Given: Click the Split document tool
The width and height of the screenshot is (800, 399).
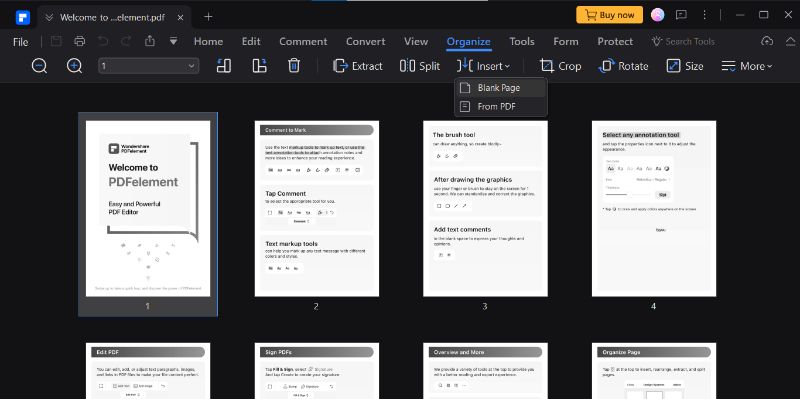Looking at the screenshot, I should [x=420, y=66].
